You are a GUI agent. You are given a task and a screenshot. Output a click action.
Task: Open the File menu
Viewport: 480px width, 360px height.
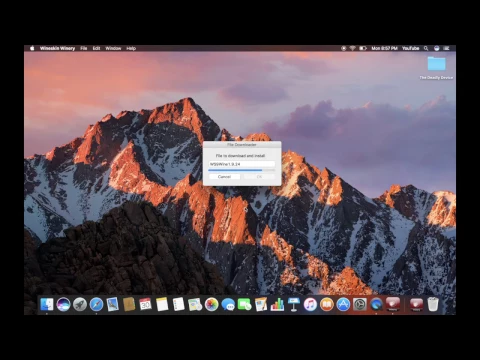(84, 48)
